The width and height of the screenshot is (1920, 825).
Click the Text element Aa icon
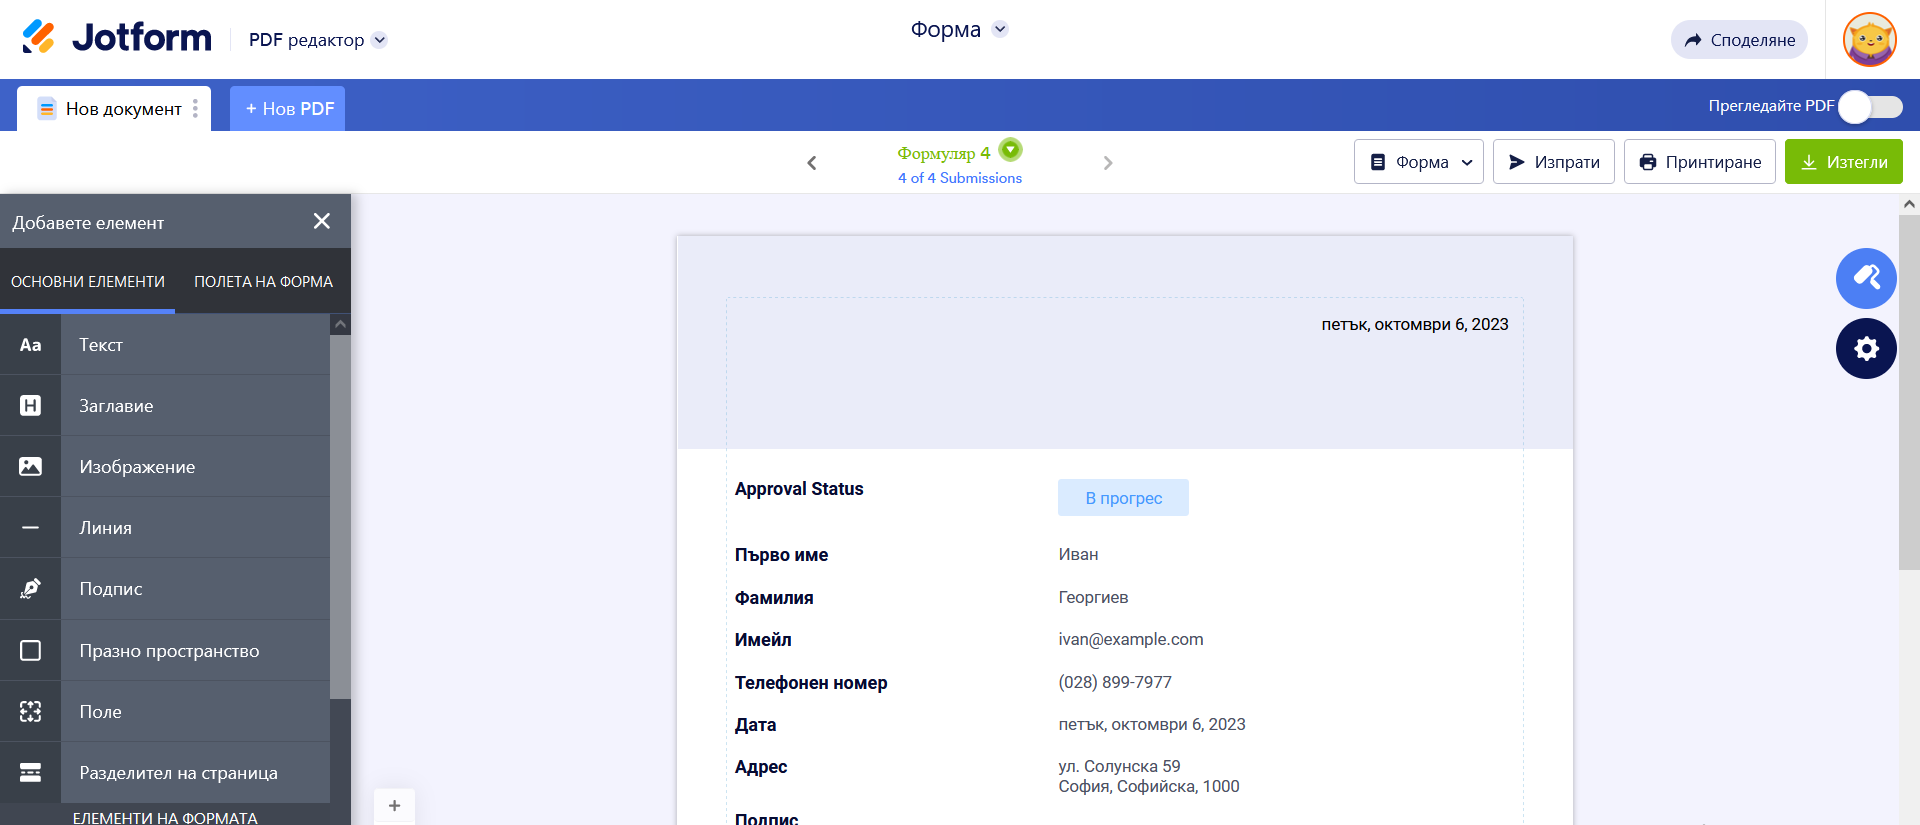[30, 345]
